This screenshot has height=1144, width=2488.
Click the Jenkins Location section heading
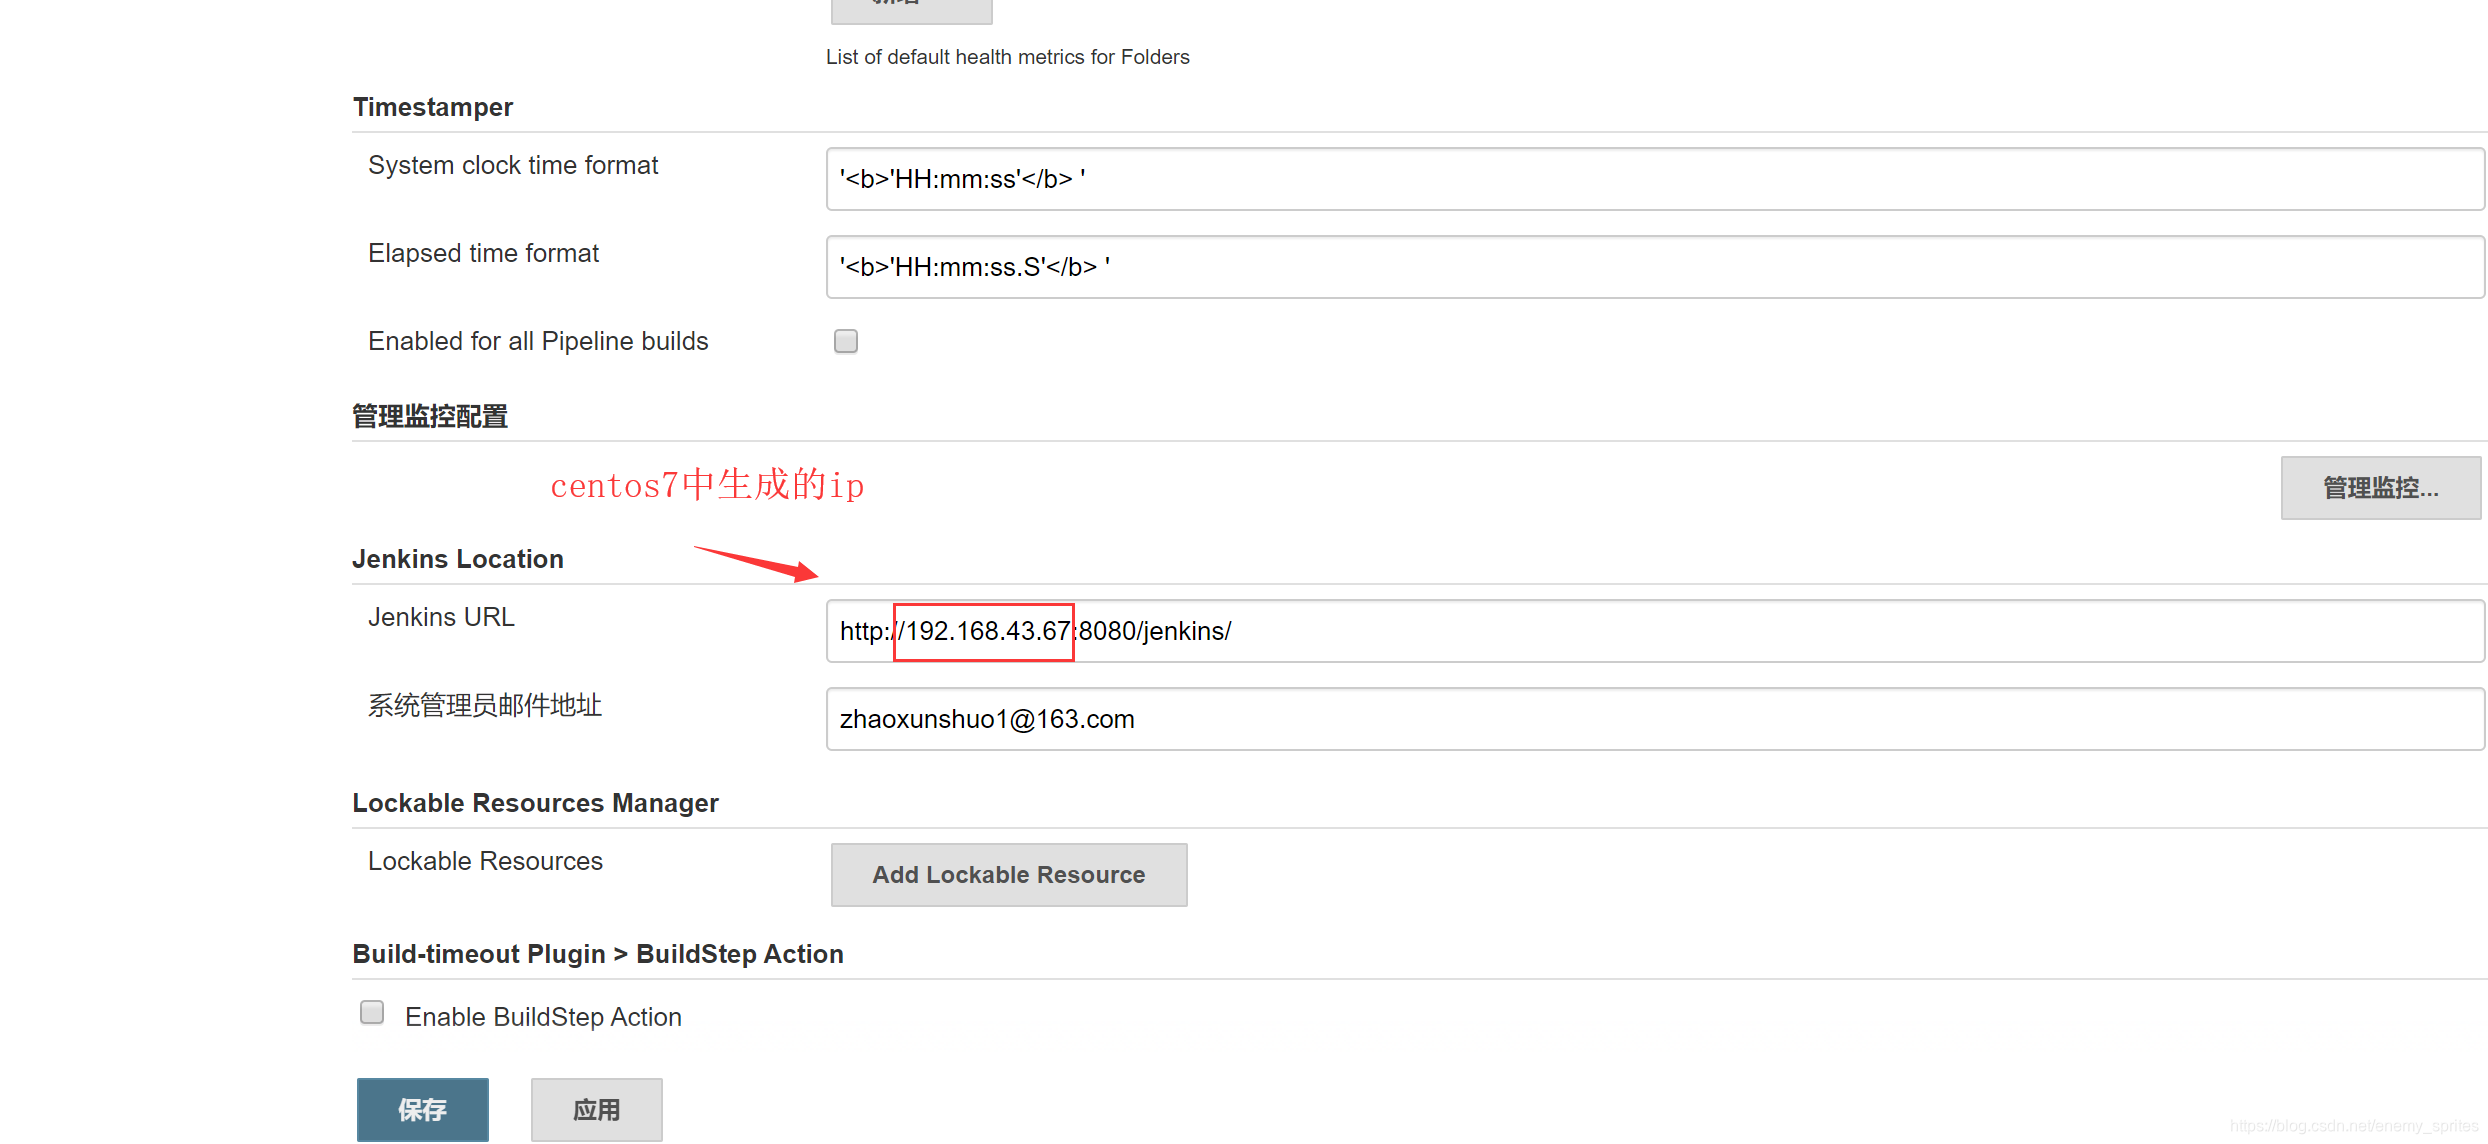[458, 559]
